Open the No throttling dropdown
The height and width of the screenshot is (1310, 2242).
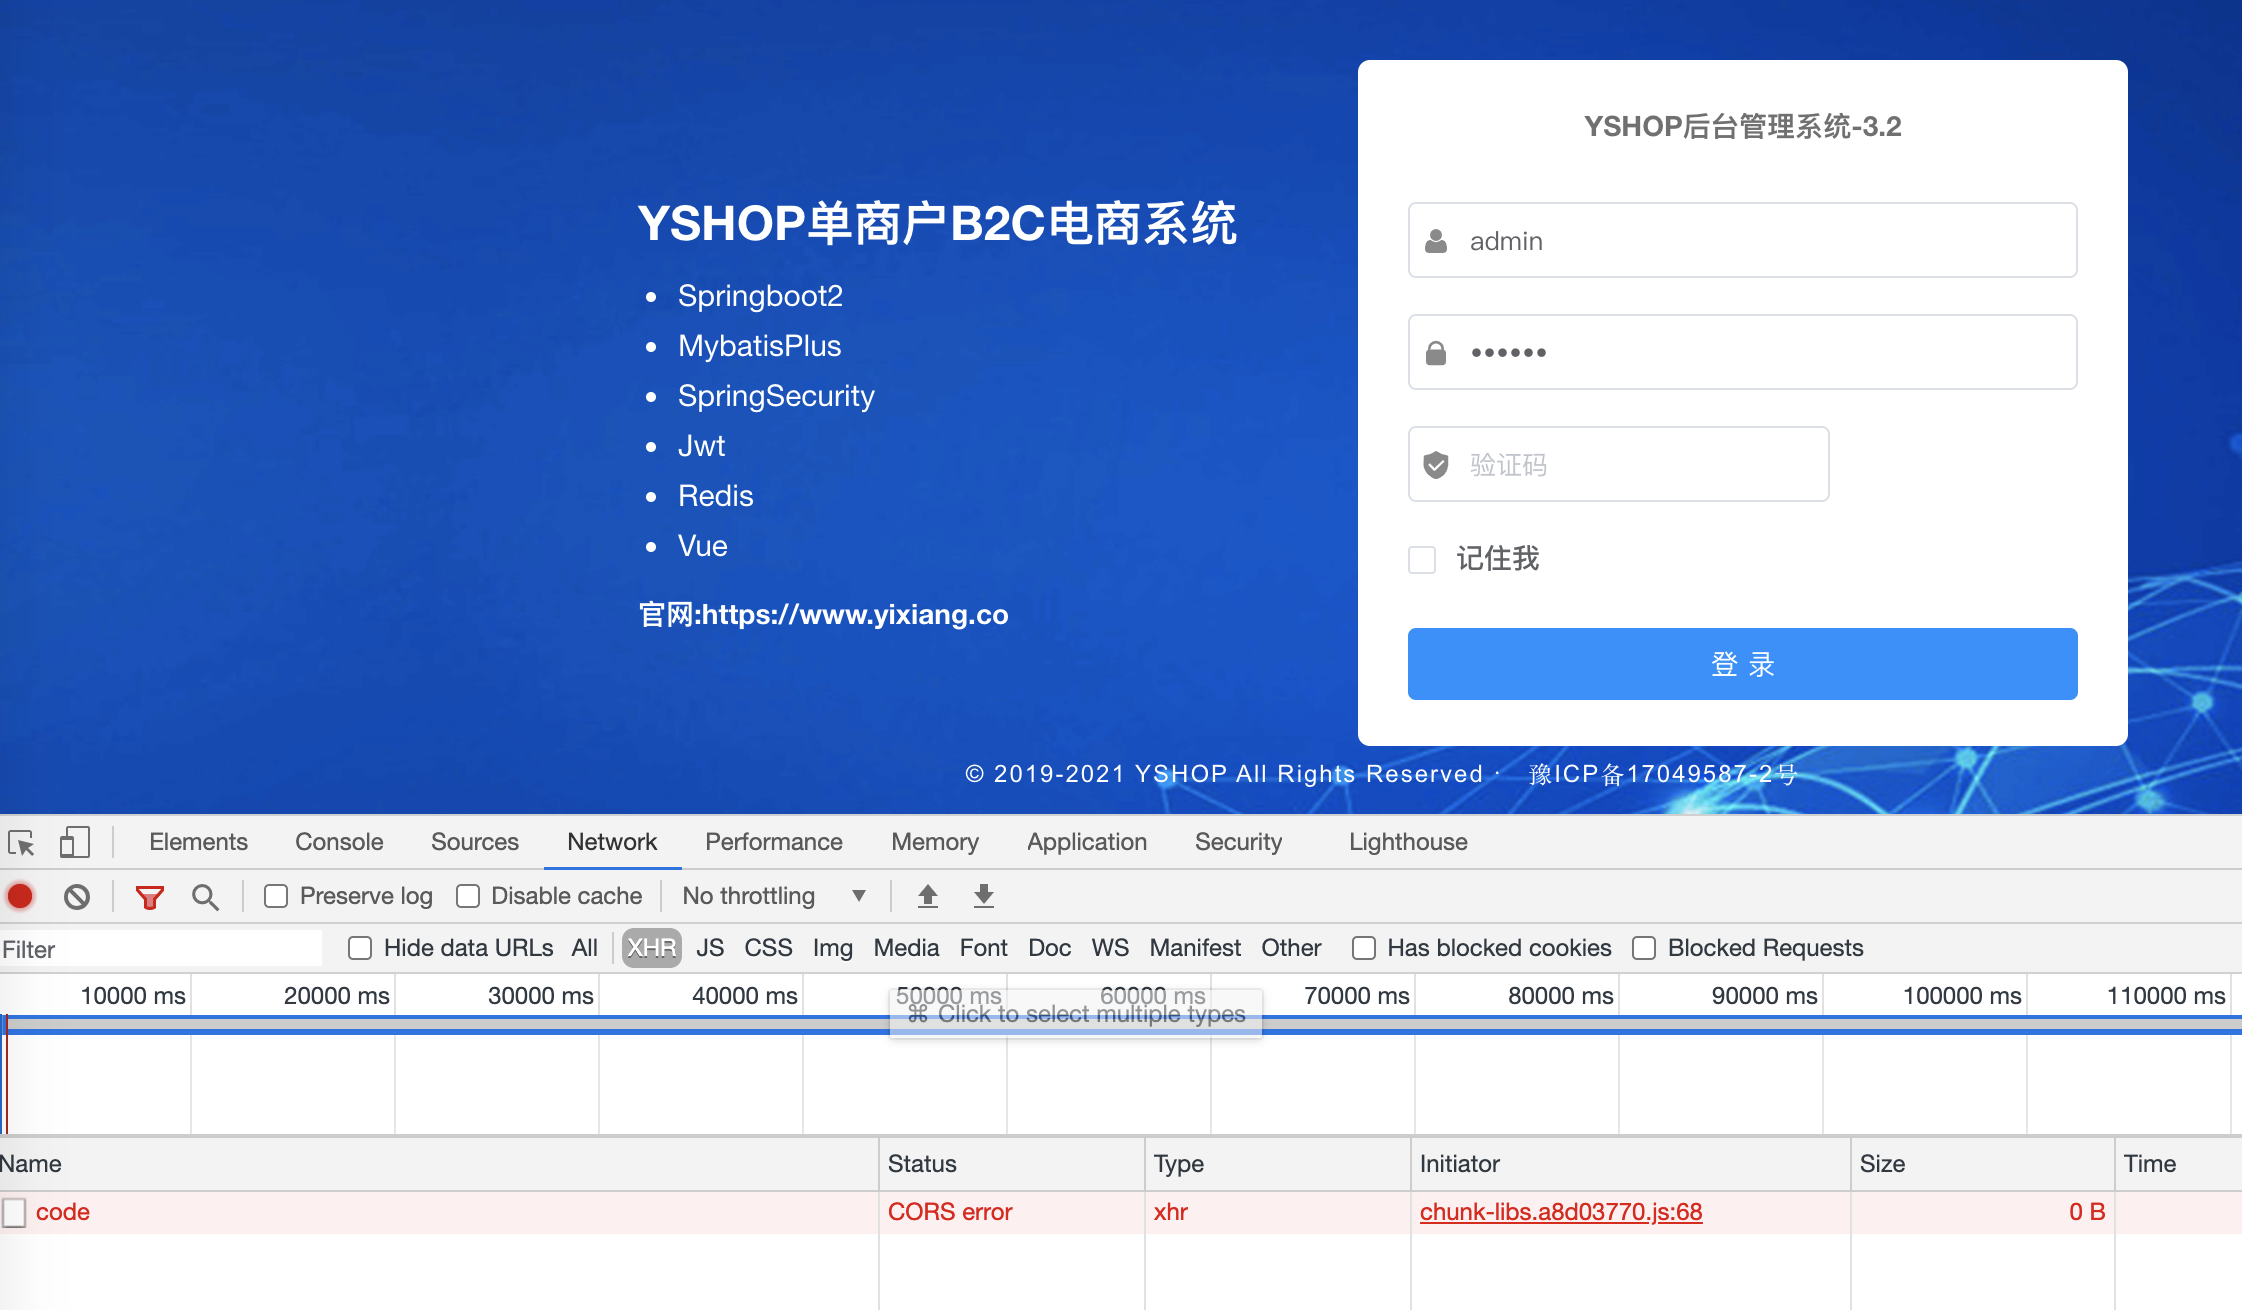coord(774,896)
